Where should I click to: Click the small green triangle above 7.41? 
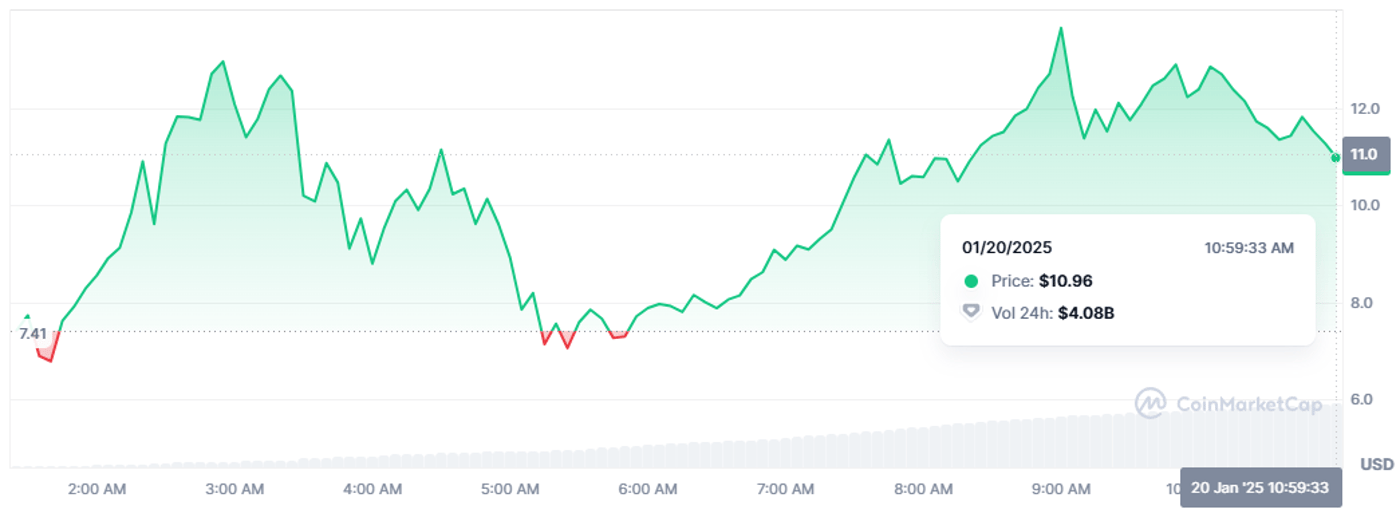pos(27,317)
